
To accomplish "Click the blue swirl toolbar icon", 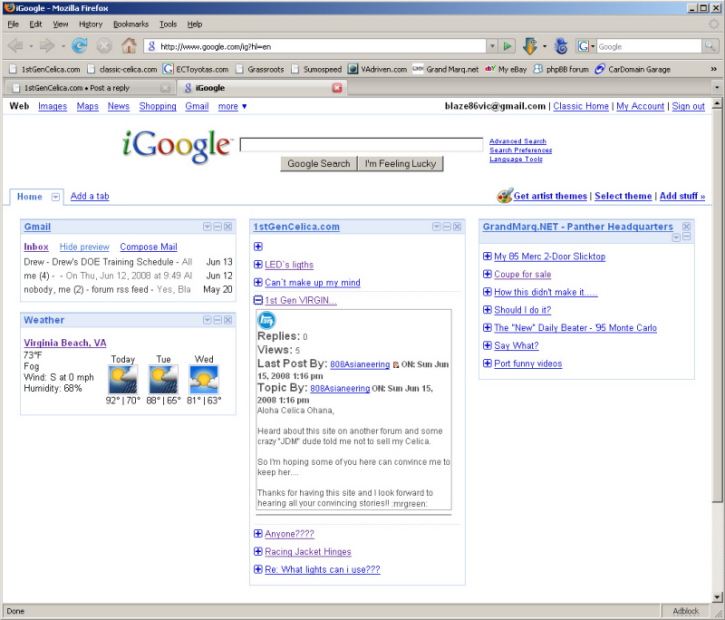I will click(561, 46).
